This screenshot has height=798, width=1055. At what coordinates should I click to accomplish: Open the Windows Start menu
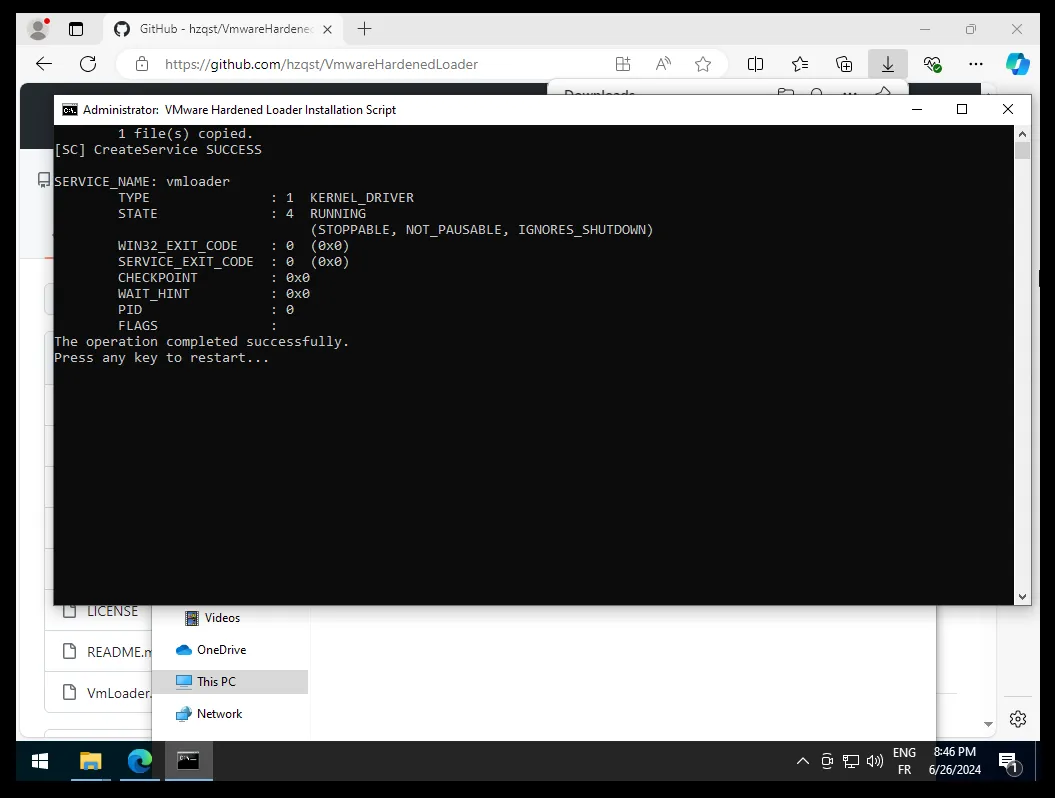click(40, 762)
